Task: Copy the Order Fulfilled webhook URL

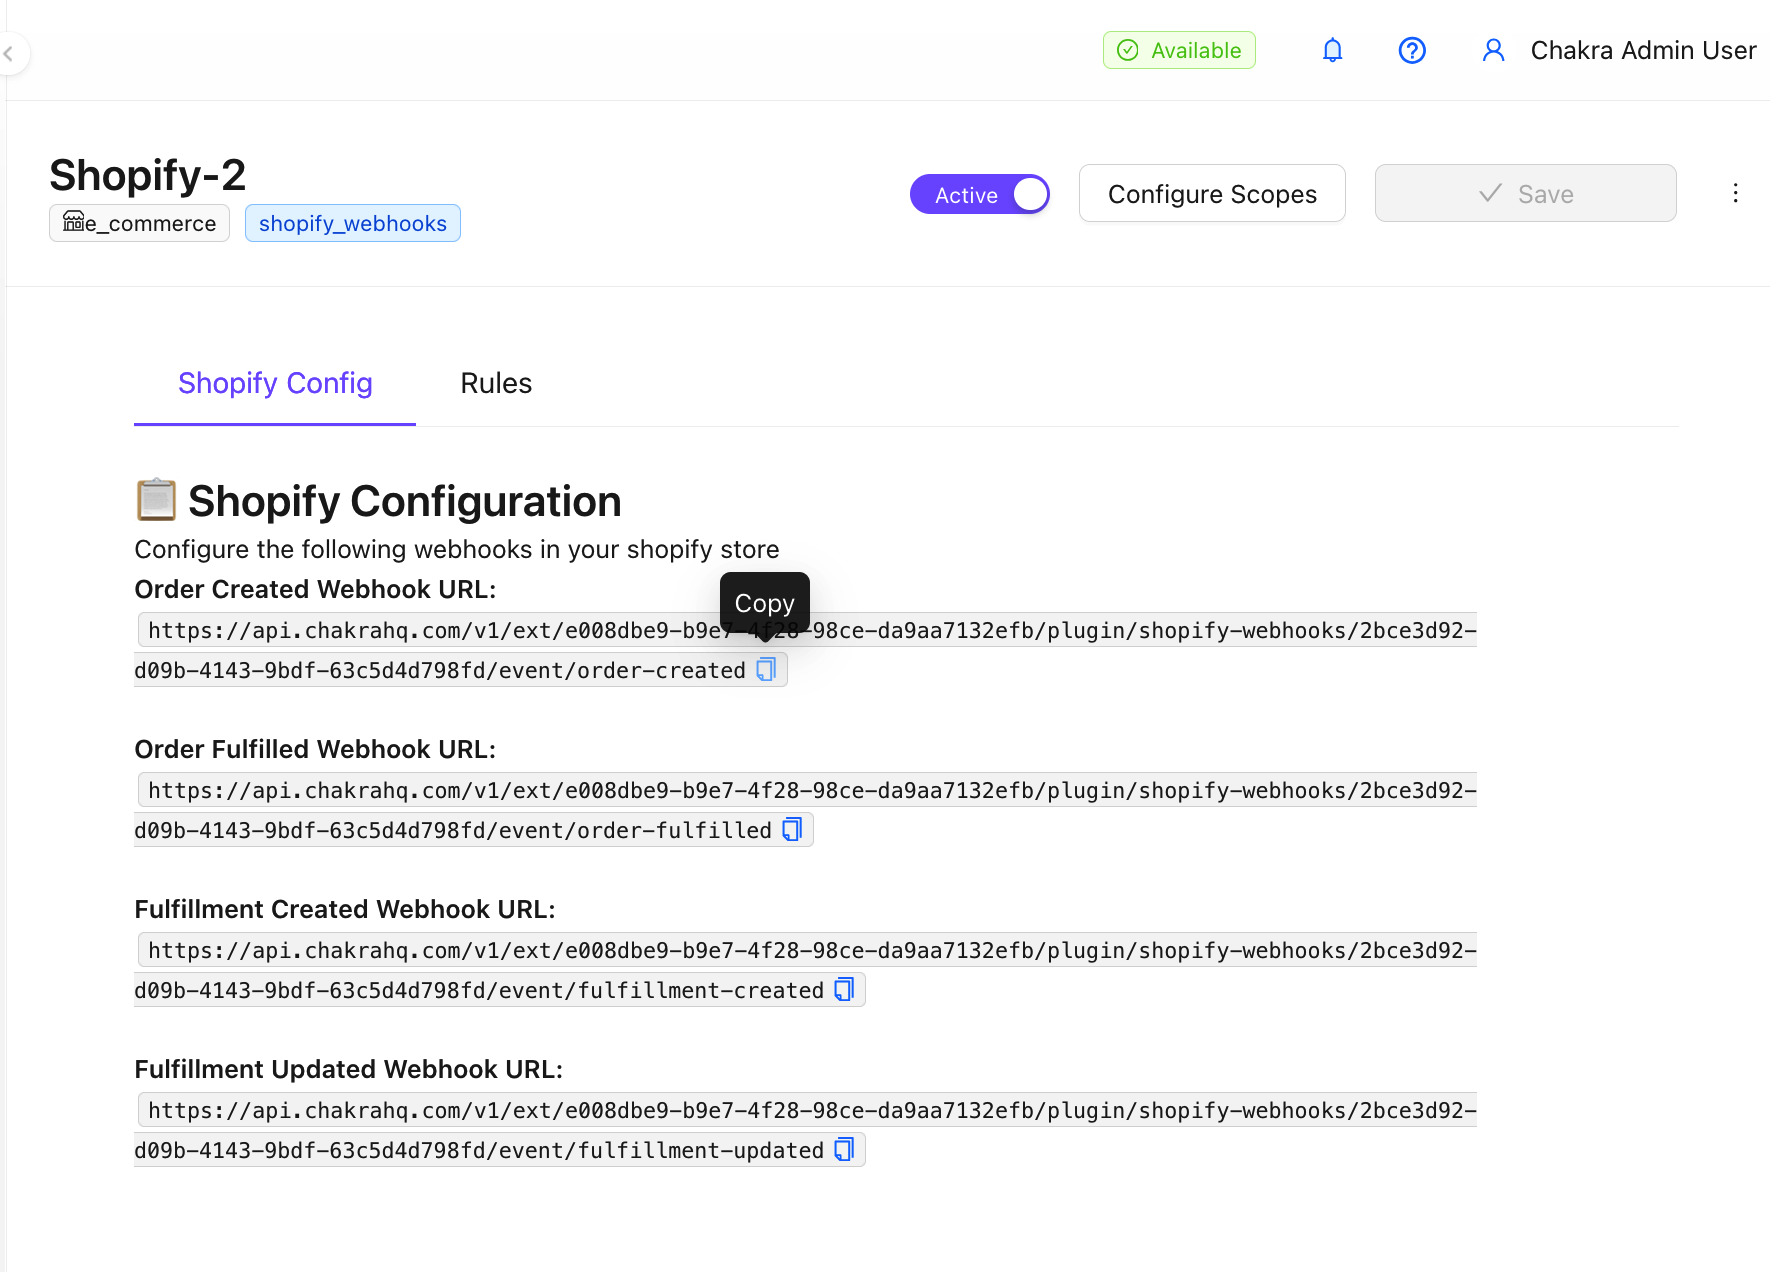Action: coord(792,830)
